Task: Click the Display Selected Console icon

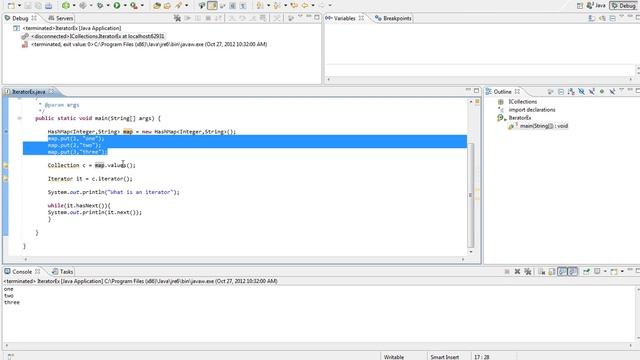Action: [x=597, y=271]
